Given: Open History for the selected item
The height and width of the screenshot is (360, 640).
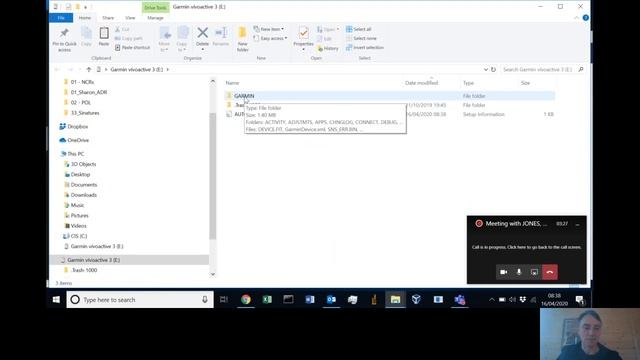Looking at the screenshot, I should (328, 48).
